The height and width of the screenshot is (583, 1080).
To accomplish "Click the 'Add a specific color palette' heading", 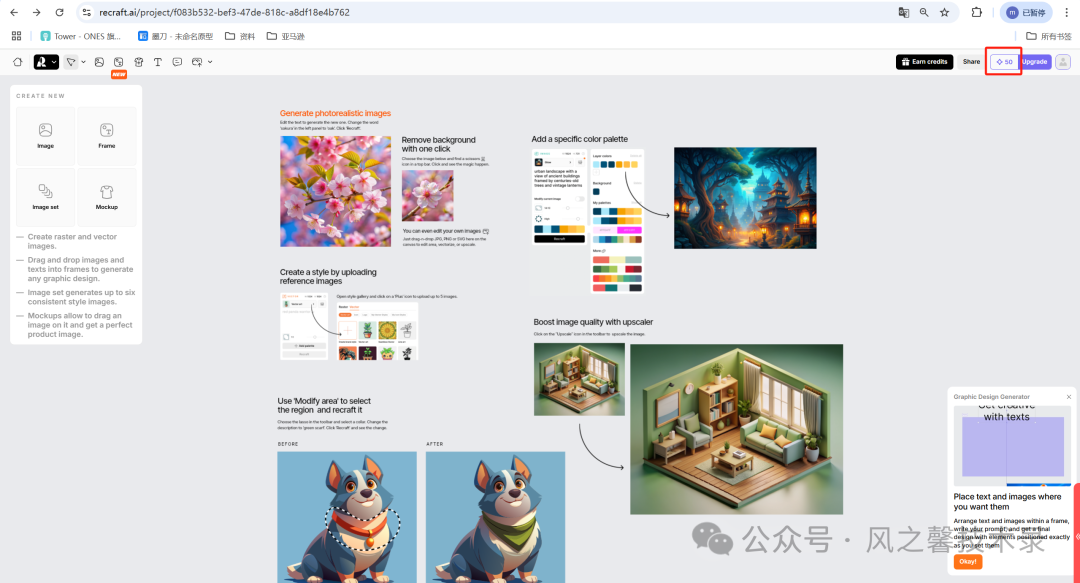I will click(580, 139).
